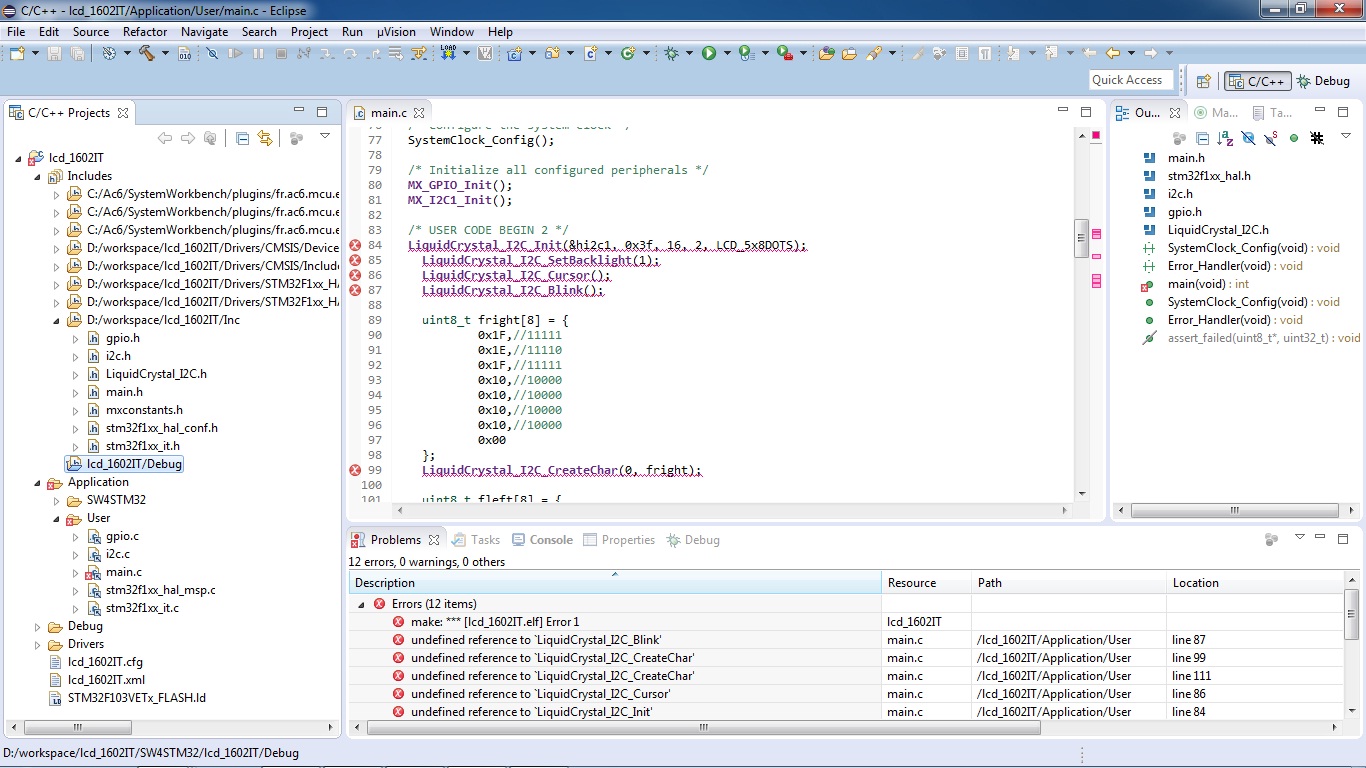Image resolution: width=1366 pixels, height=768 pixels.
Task: Click the New C/C++ Project icon
Action: [515, 53]
